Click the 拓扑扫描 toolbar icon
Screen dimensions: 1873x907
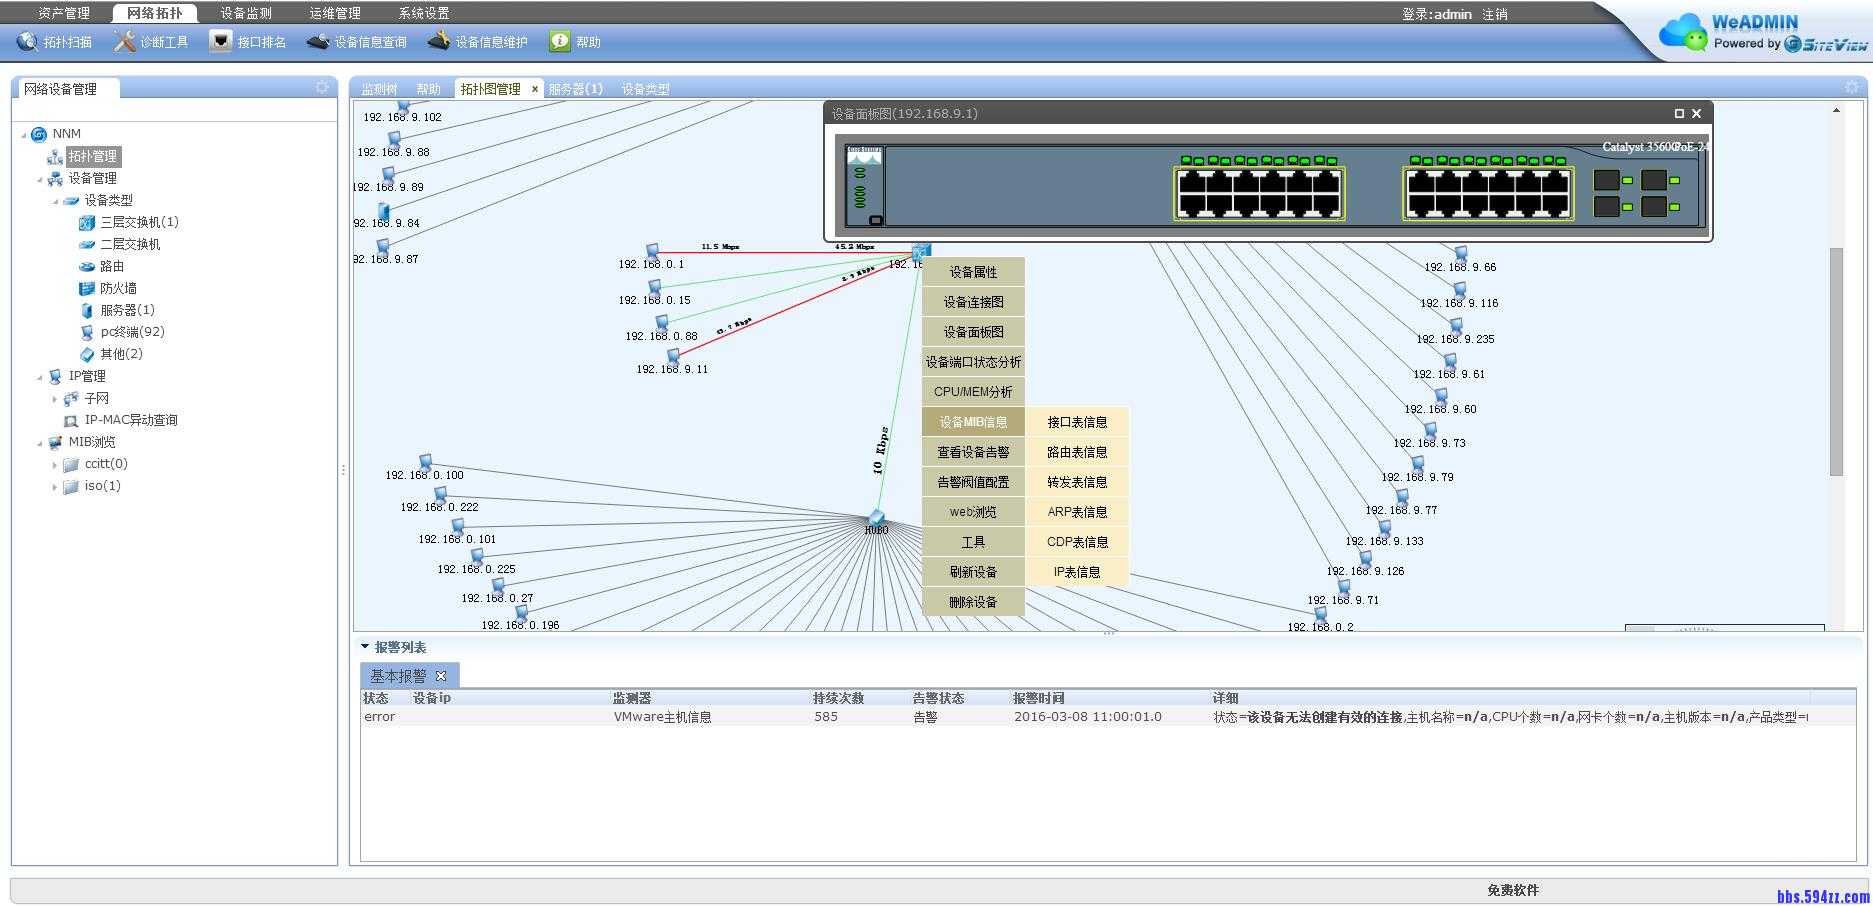27,42
